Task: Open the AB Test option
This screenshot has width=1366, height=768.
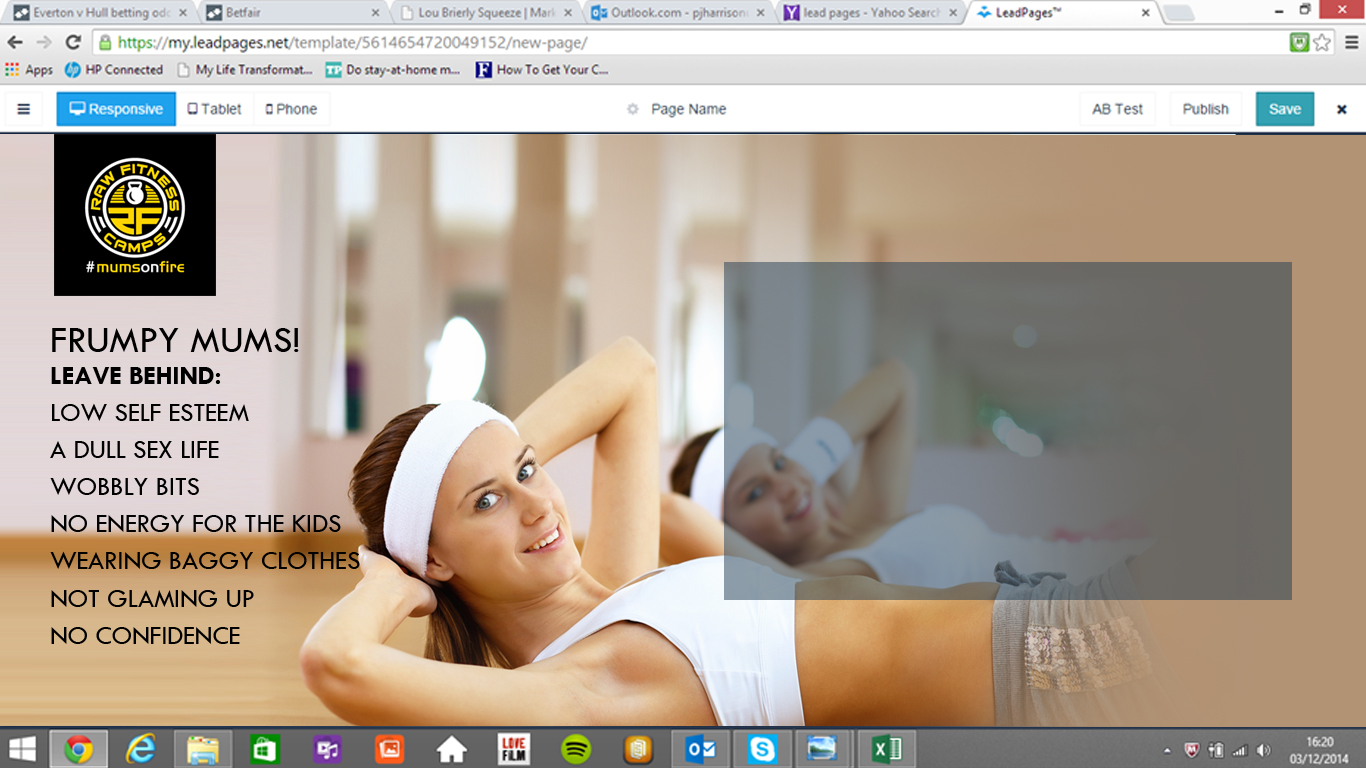Action: point(1117,109)
